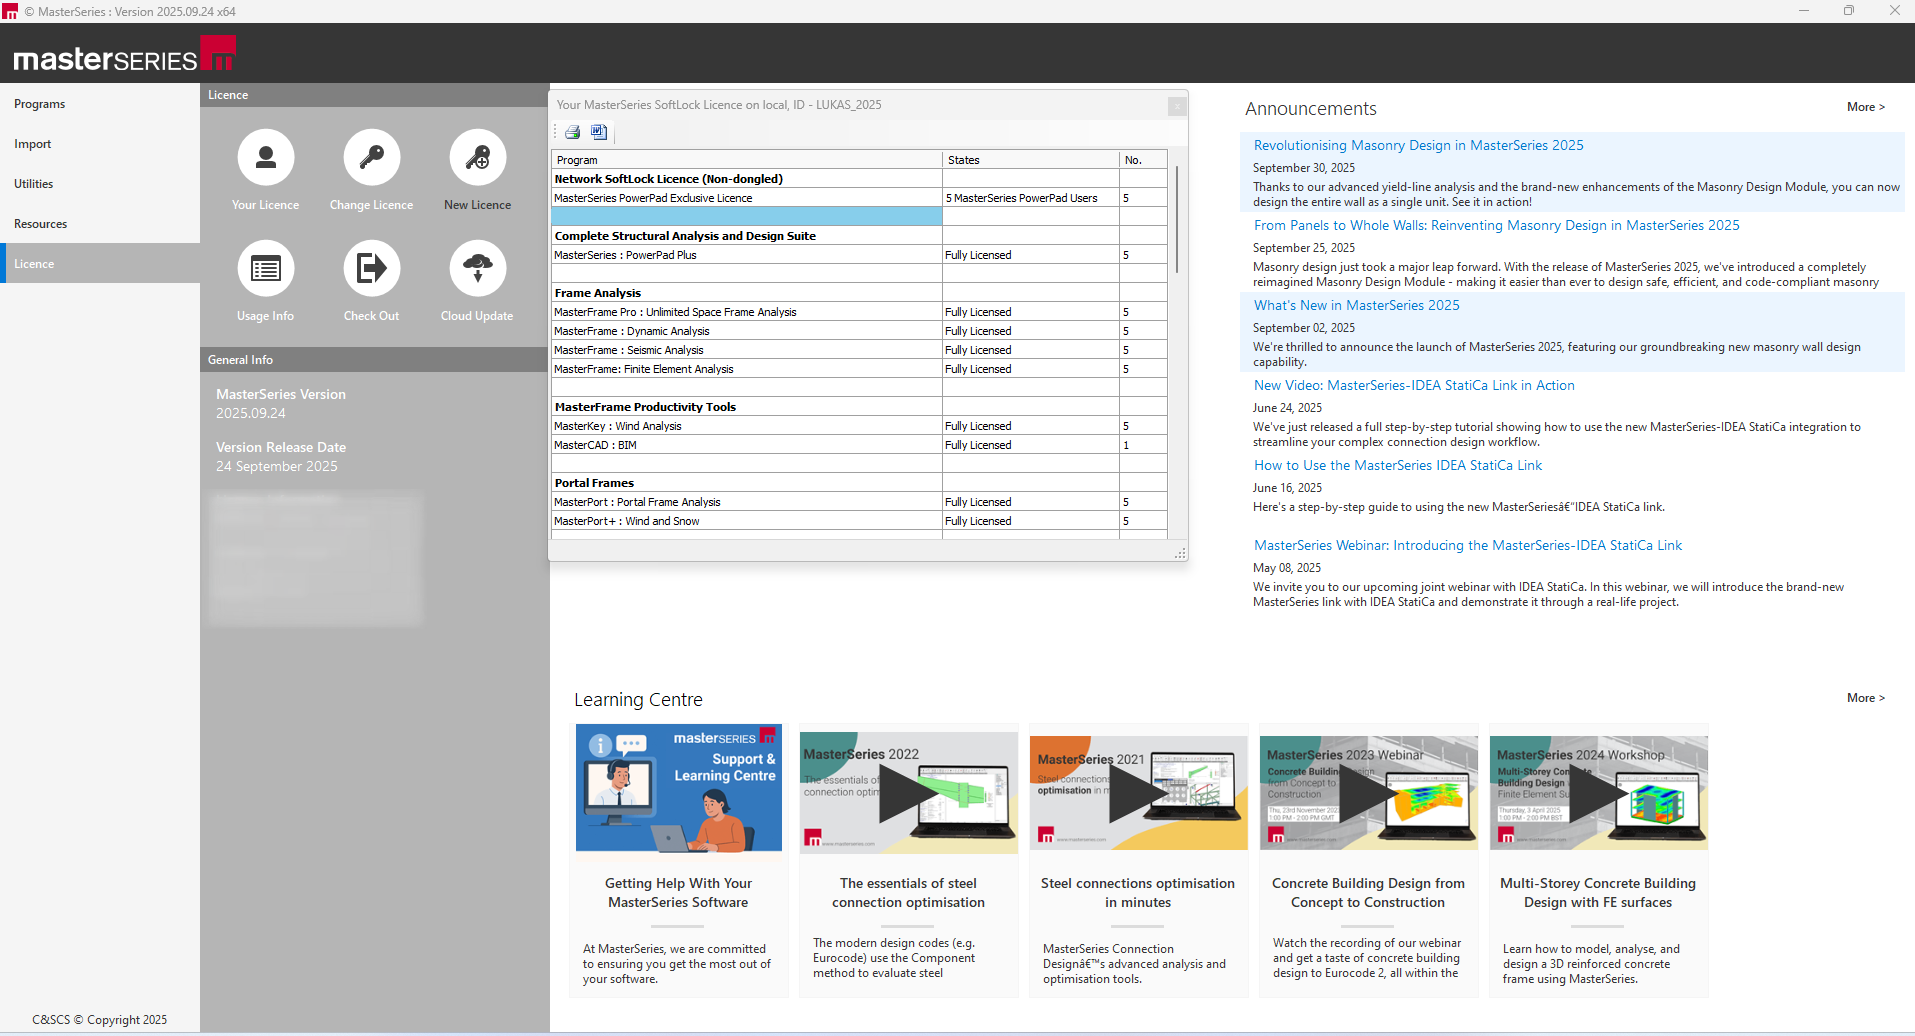Screen dimensions: 1915x1036
Task: Expand Learning Centre with More link
Action: pyautogui.click(x=1865, y=698)
